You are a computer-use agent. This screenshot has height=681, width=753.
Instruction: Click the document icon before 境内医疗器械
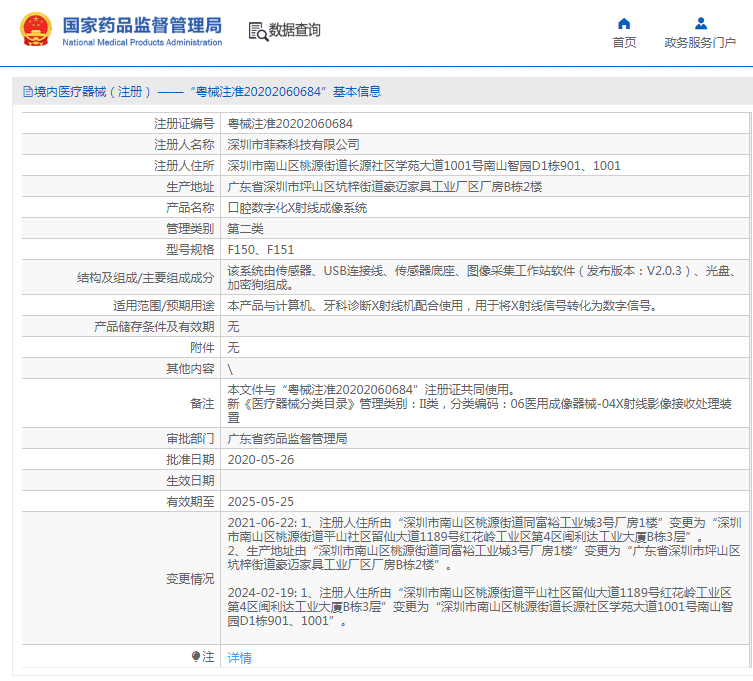pyautogui.click(x=28, y=91)
